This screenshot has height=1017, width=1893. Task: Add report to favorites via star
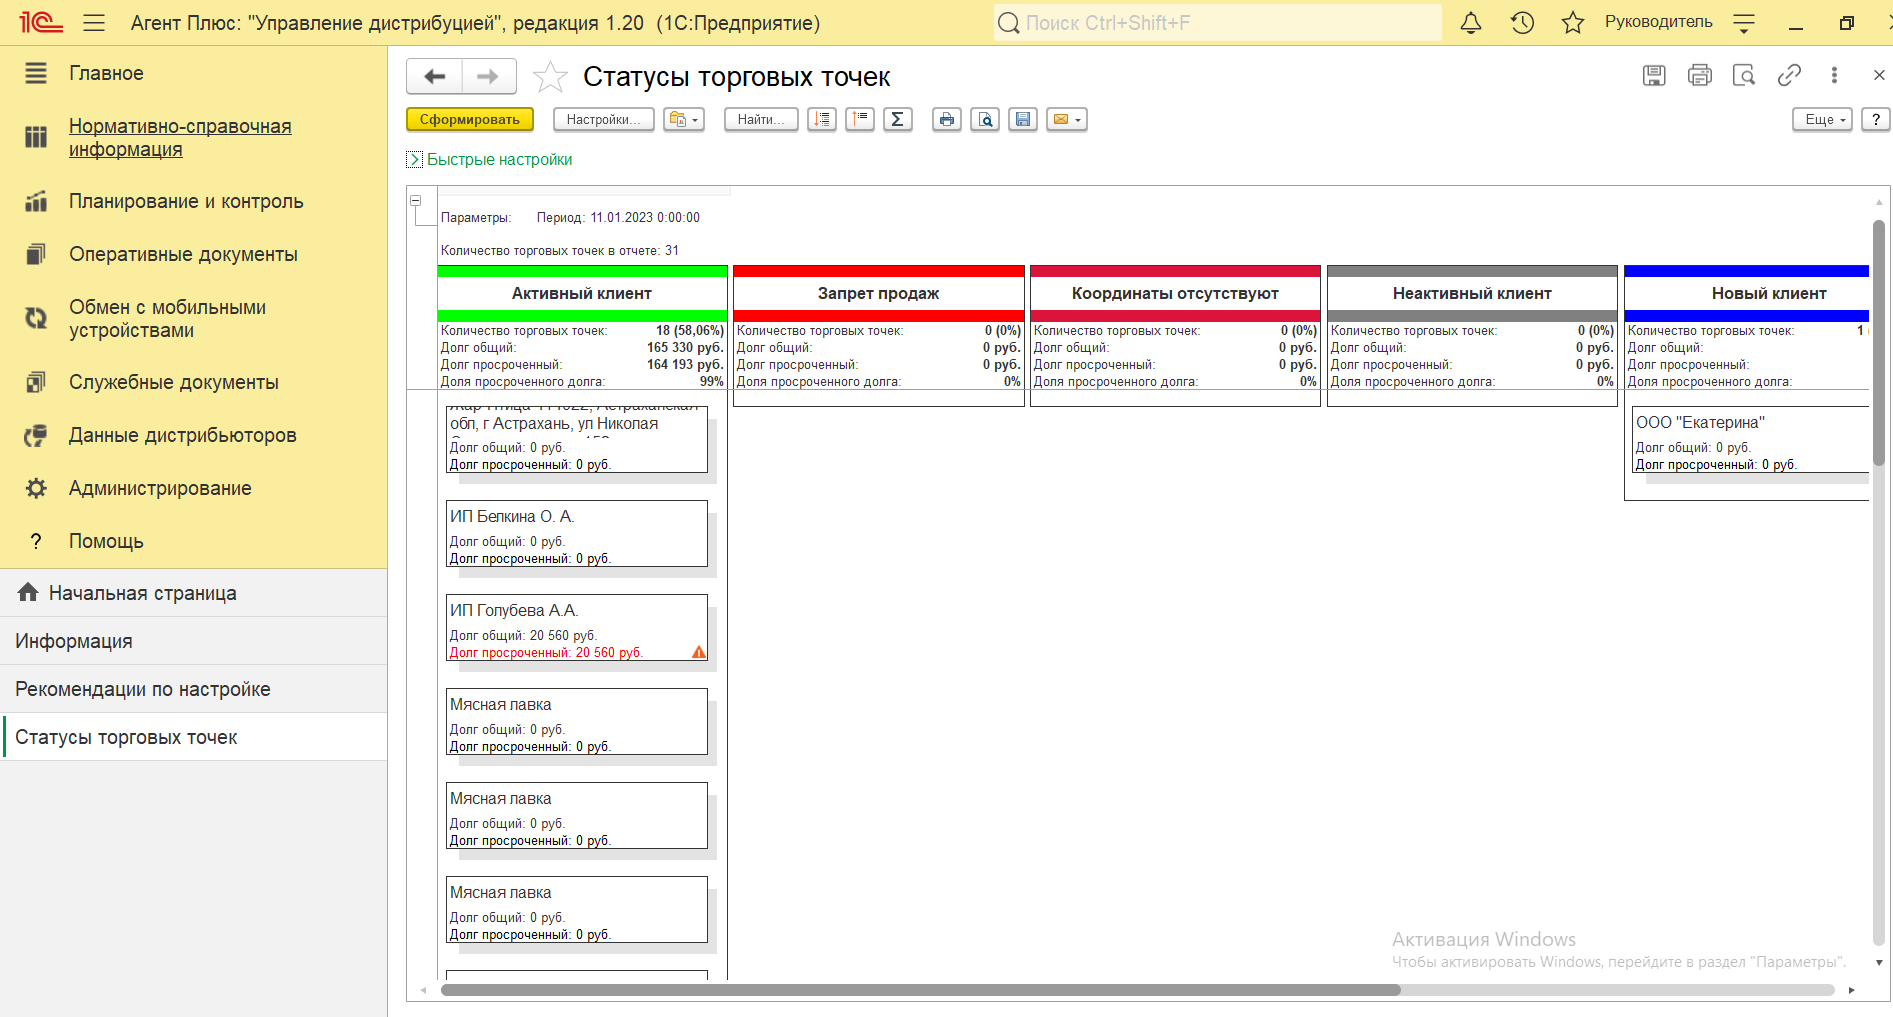click(550, 77)
